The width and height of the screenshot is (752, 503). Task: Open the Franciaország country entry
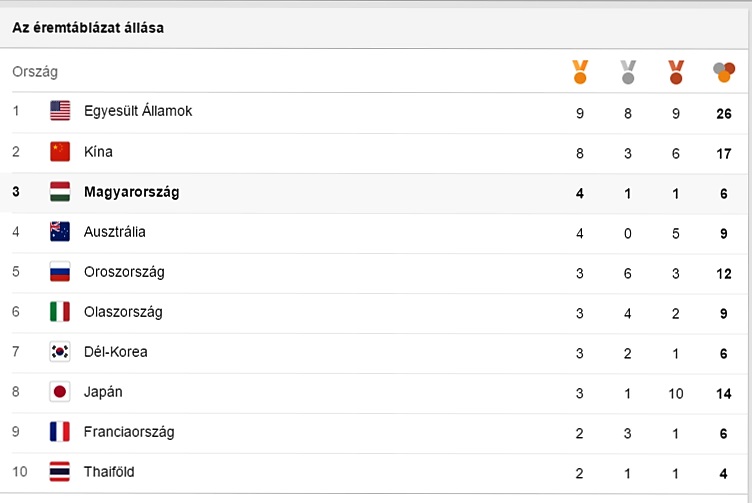point(129,432)
